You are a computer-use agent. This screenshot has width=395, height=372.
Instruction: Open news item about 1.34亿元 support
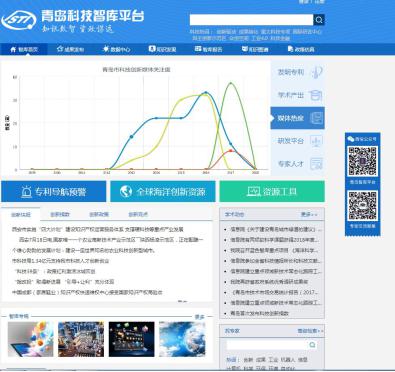pos(60,261)
